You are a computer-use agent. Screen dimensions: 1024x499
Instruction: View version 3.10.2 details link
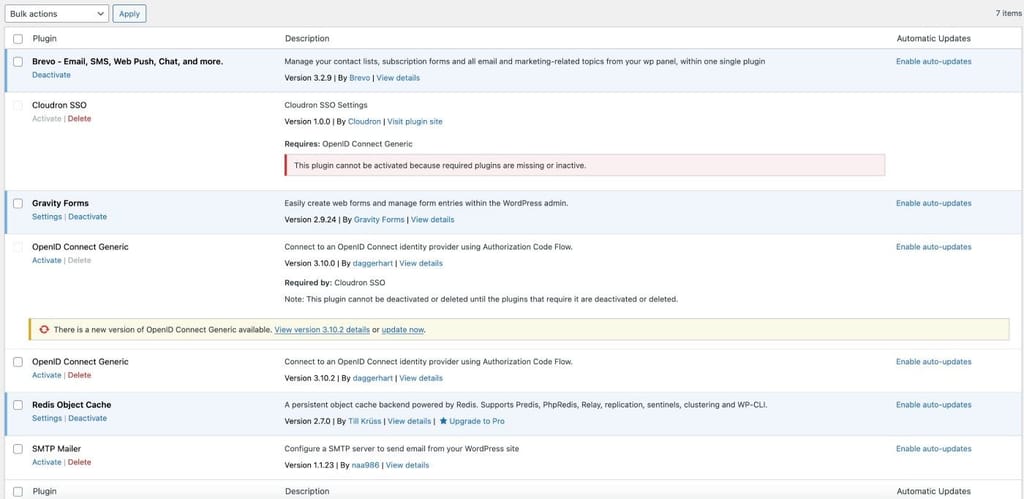[322, 329]
